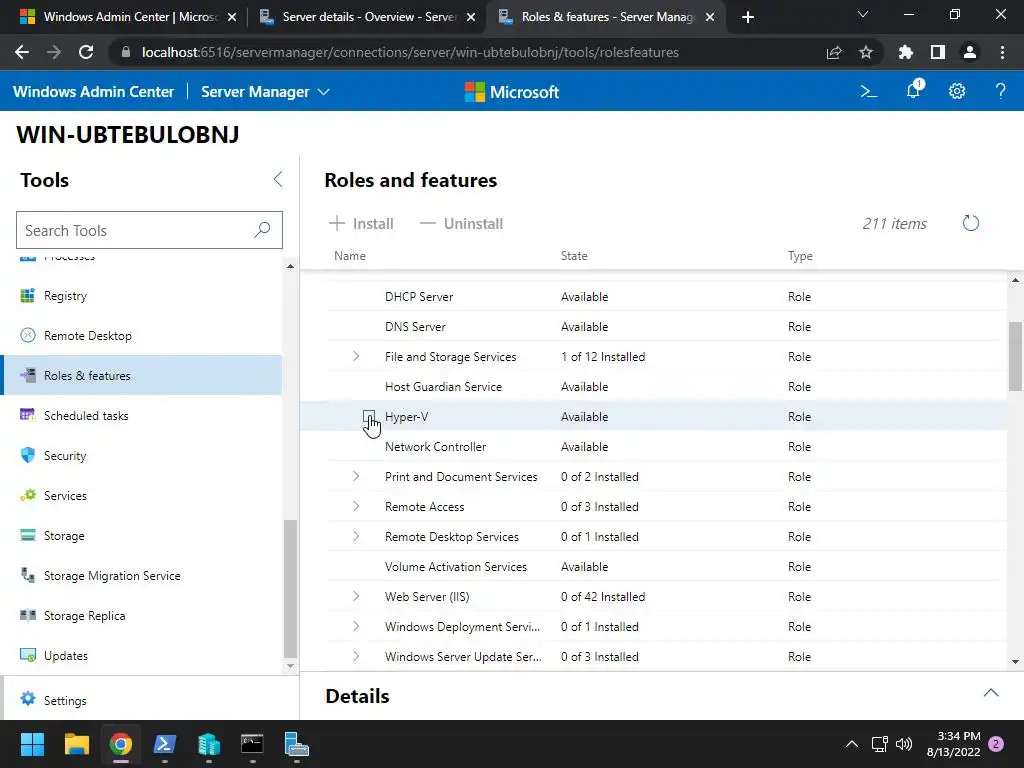
Task: Click the Search Tools input field
Action: [149, 230]
